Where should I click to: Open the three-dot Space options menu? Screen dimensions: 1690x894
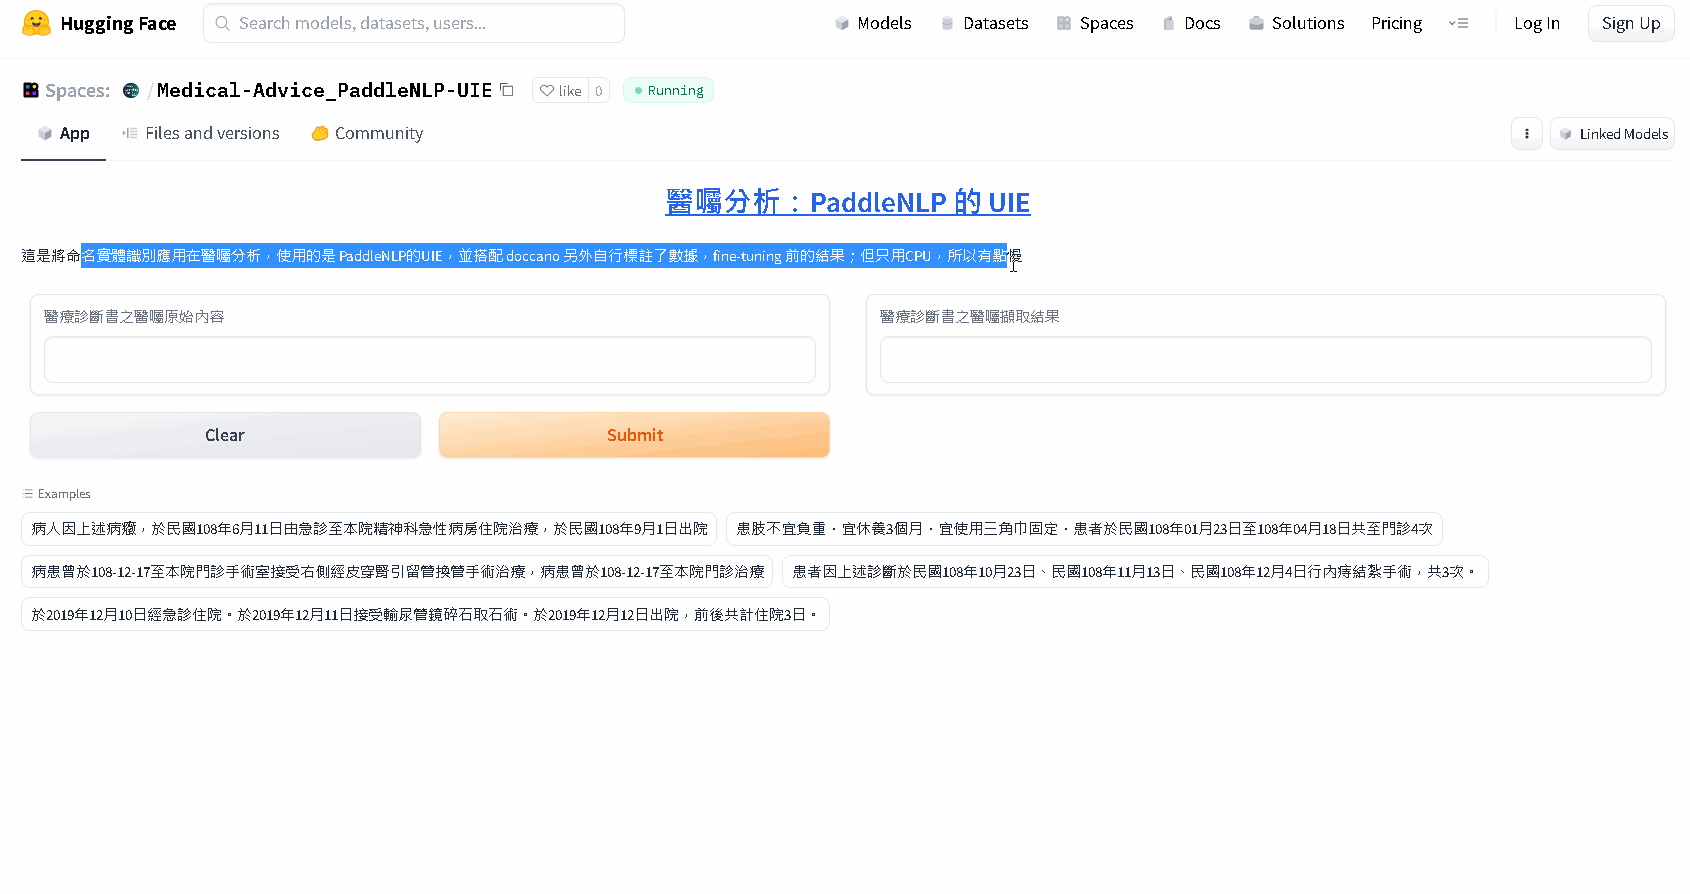click(x=1526, y=133)
